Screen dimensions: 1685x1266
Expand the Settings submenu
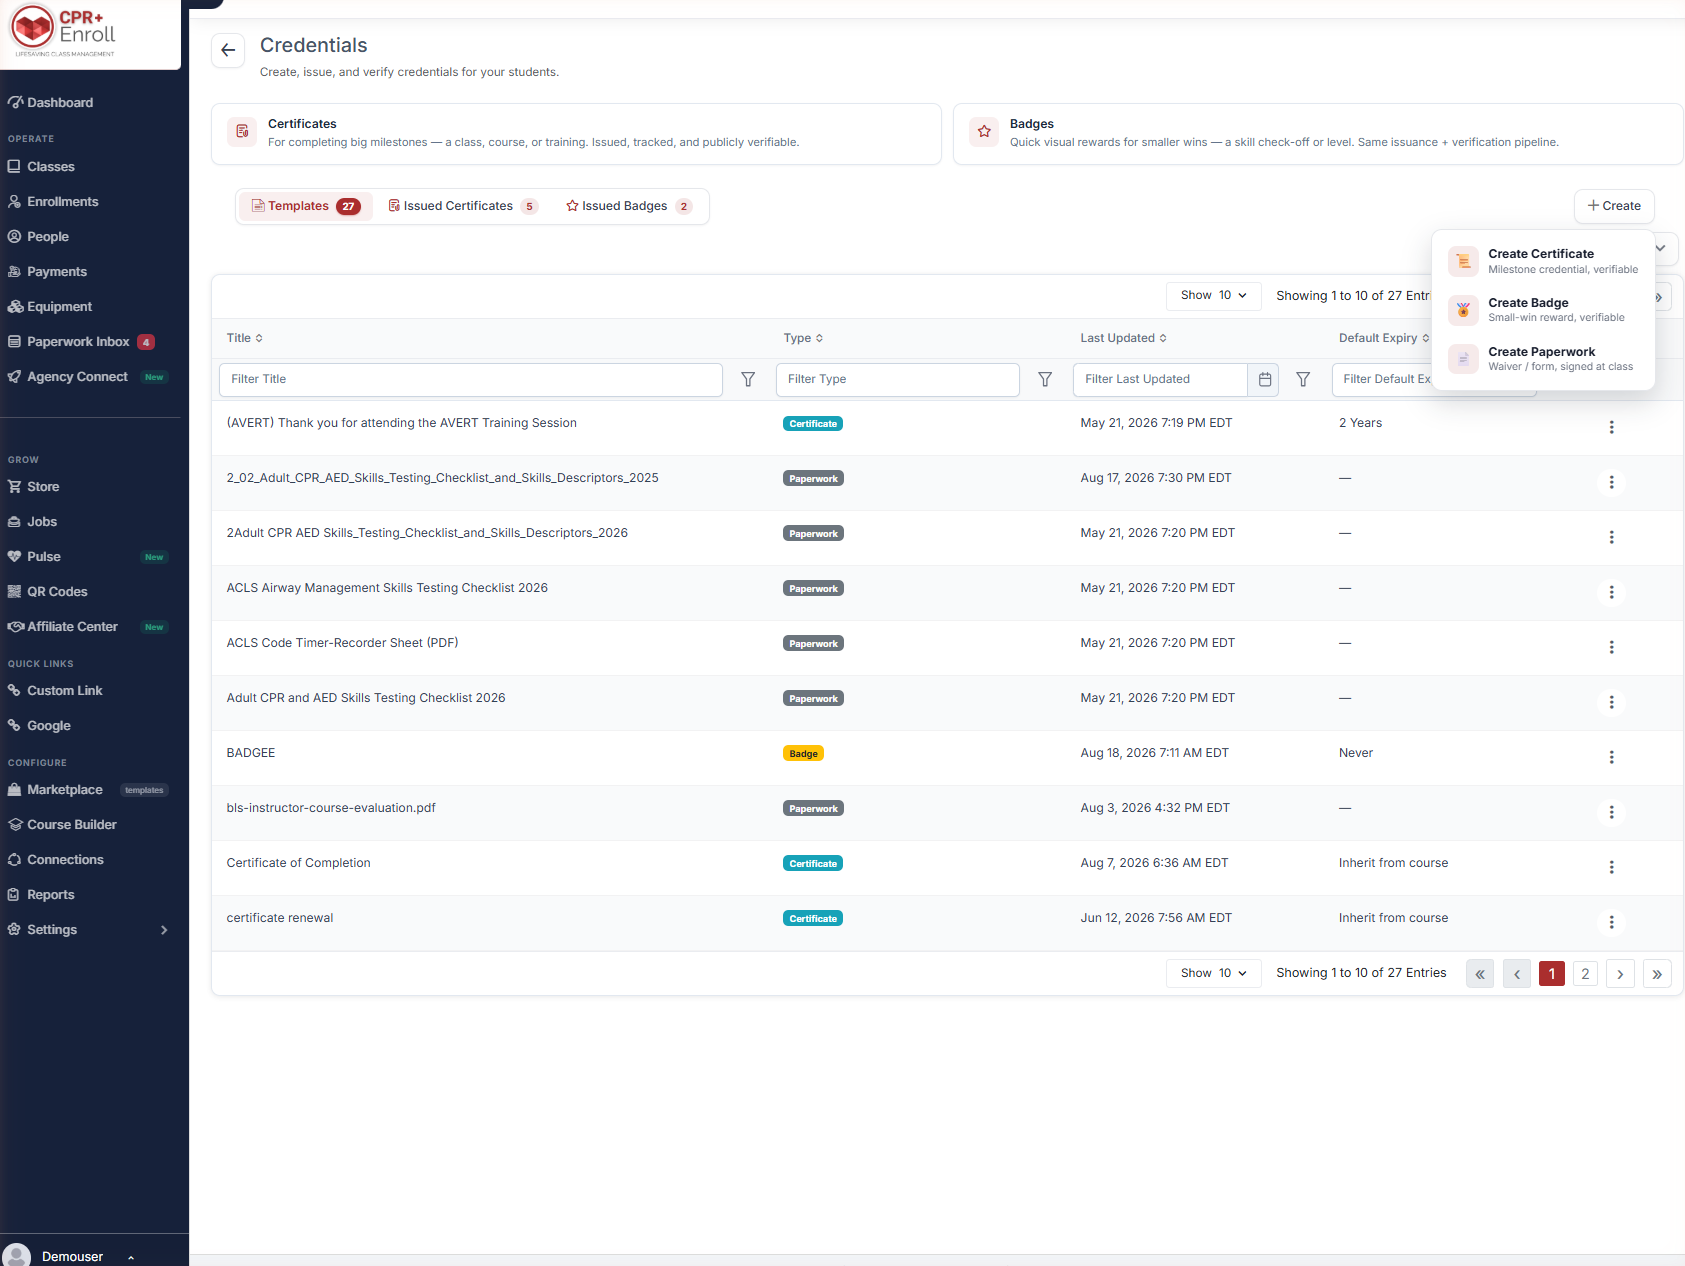(90, 929)
